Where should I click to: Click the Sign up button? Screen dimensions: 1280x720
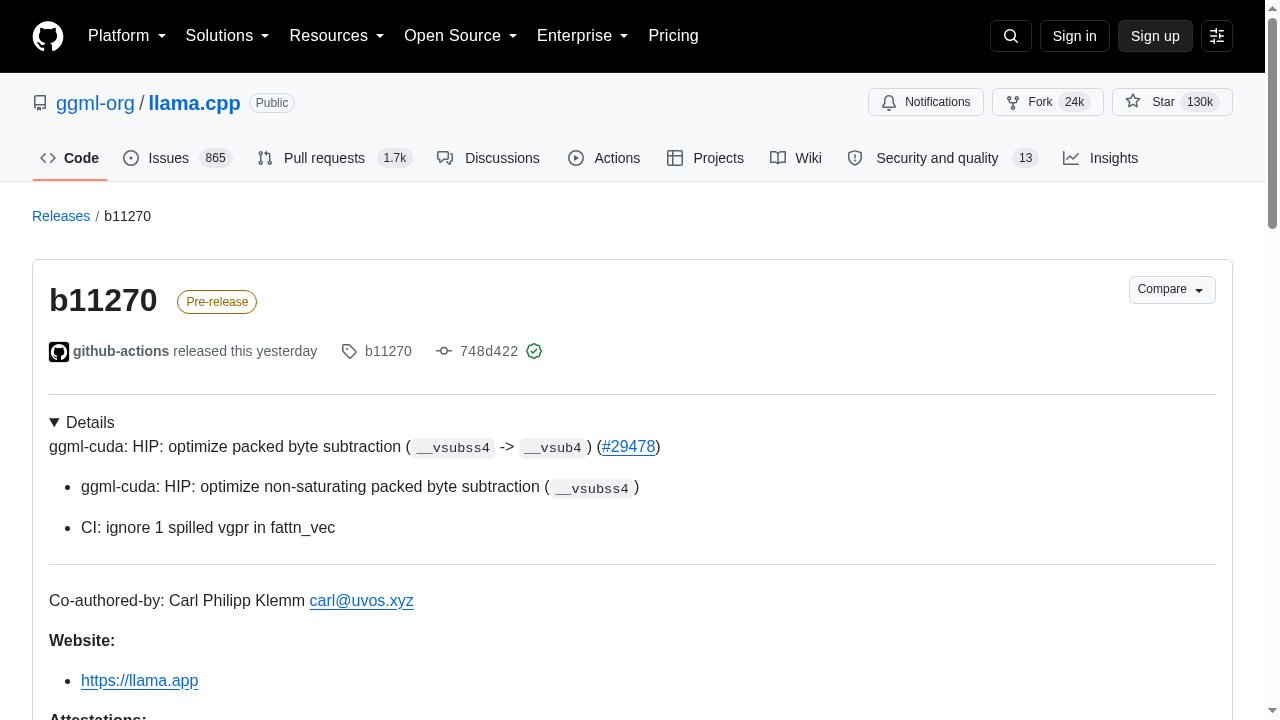(x=1155, y=36)
